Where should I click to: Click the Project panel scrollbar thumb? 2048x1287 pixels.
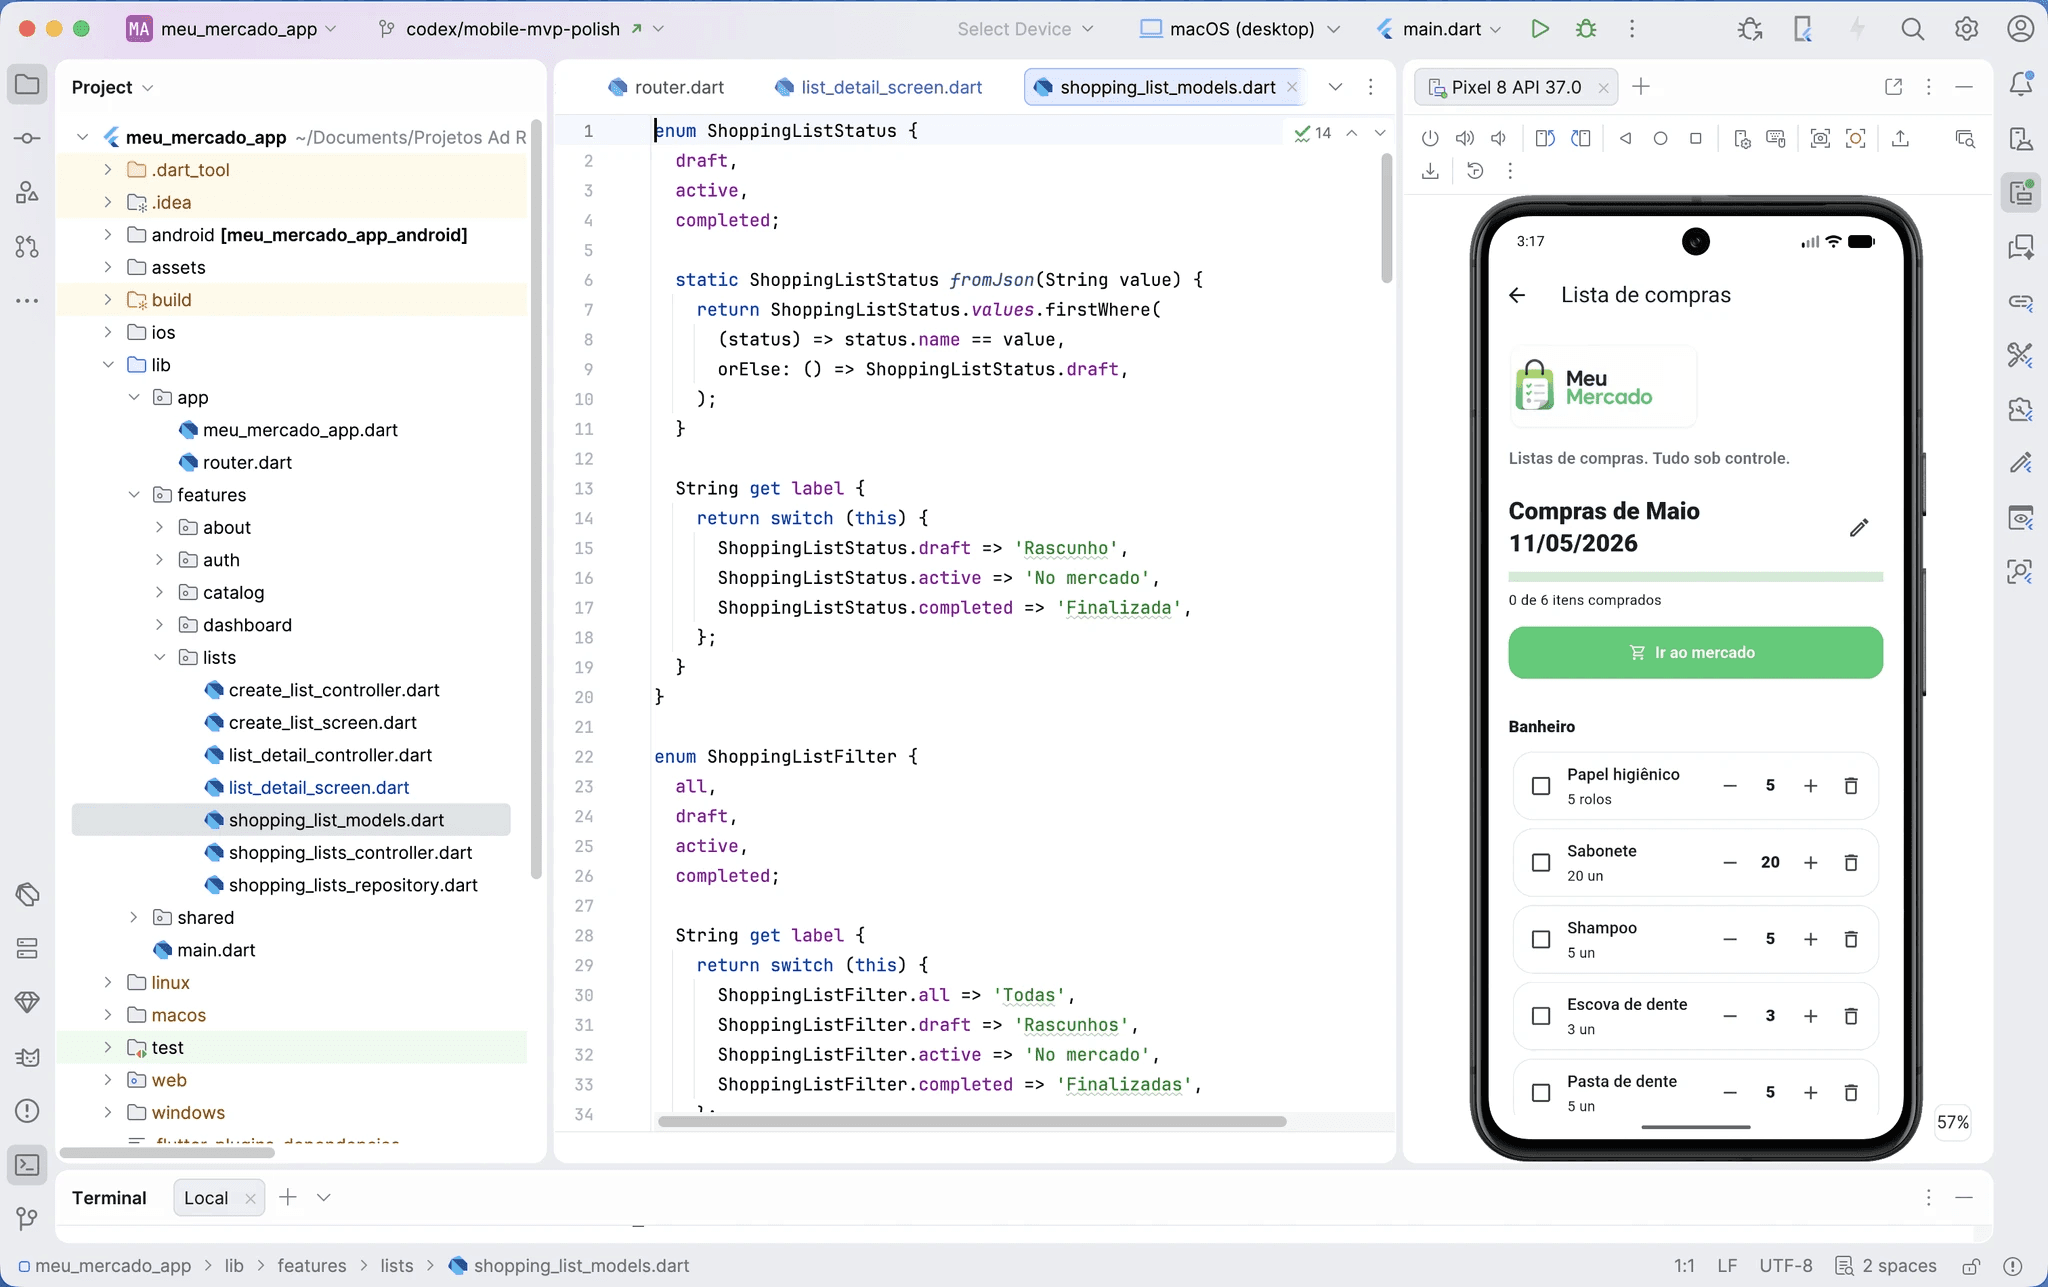coord(536,500)
